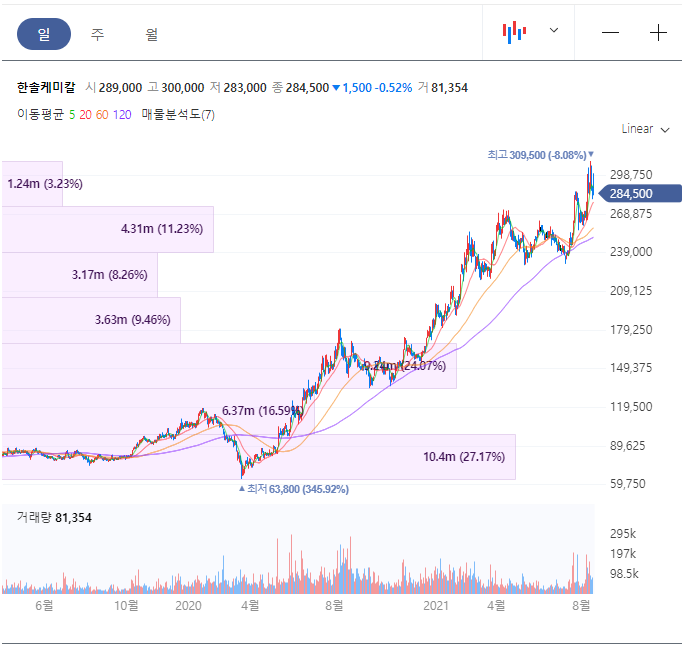Switch to the weekly (주) chart tab

tap(97, 34)
